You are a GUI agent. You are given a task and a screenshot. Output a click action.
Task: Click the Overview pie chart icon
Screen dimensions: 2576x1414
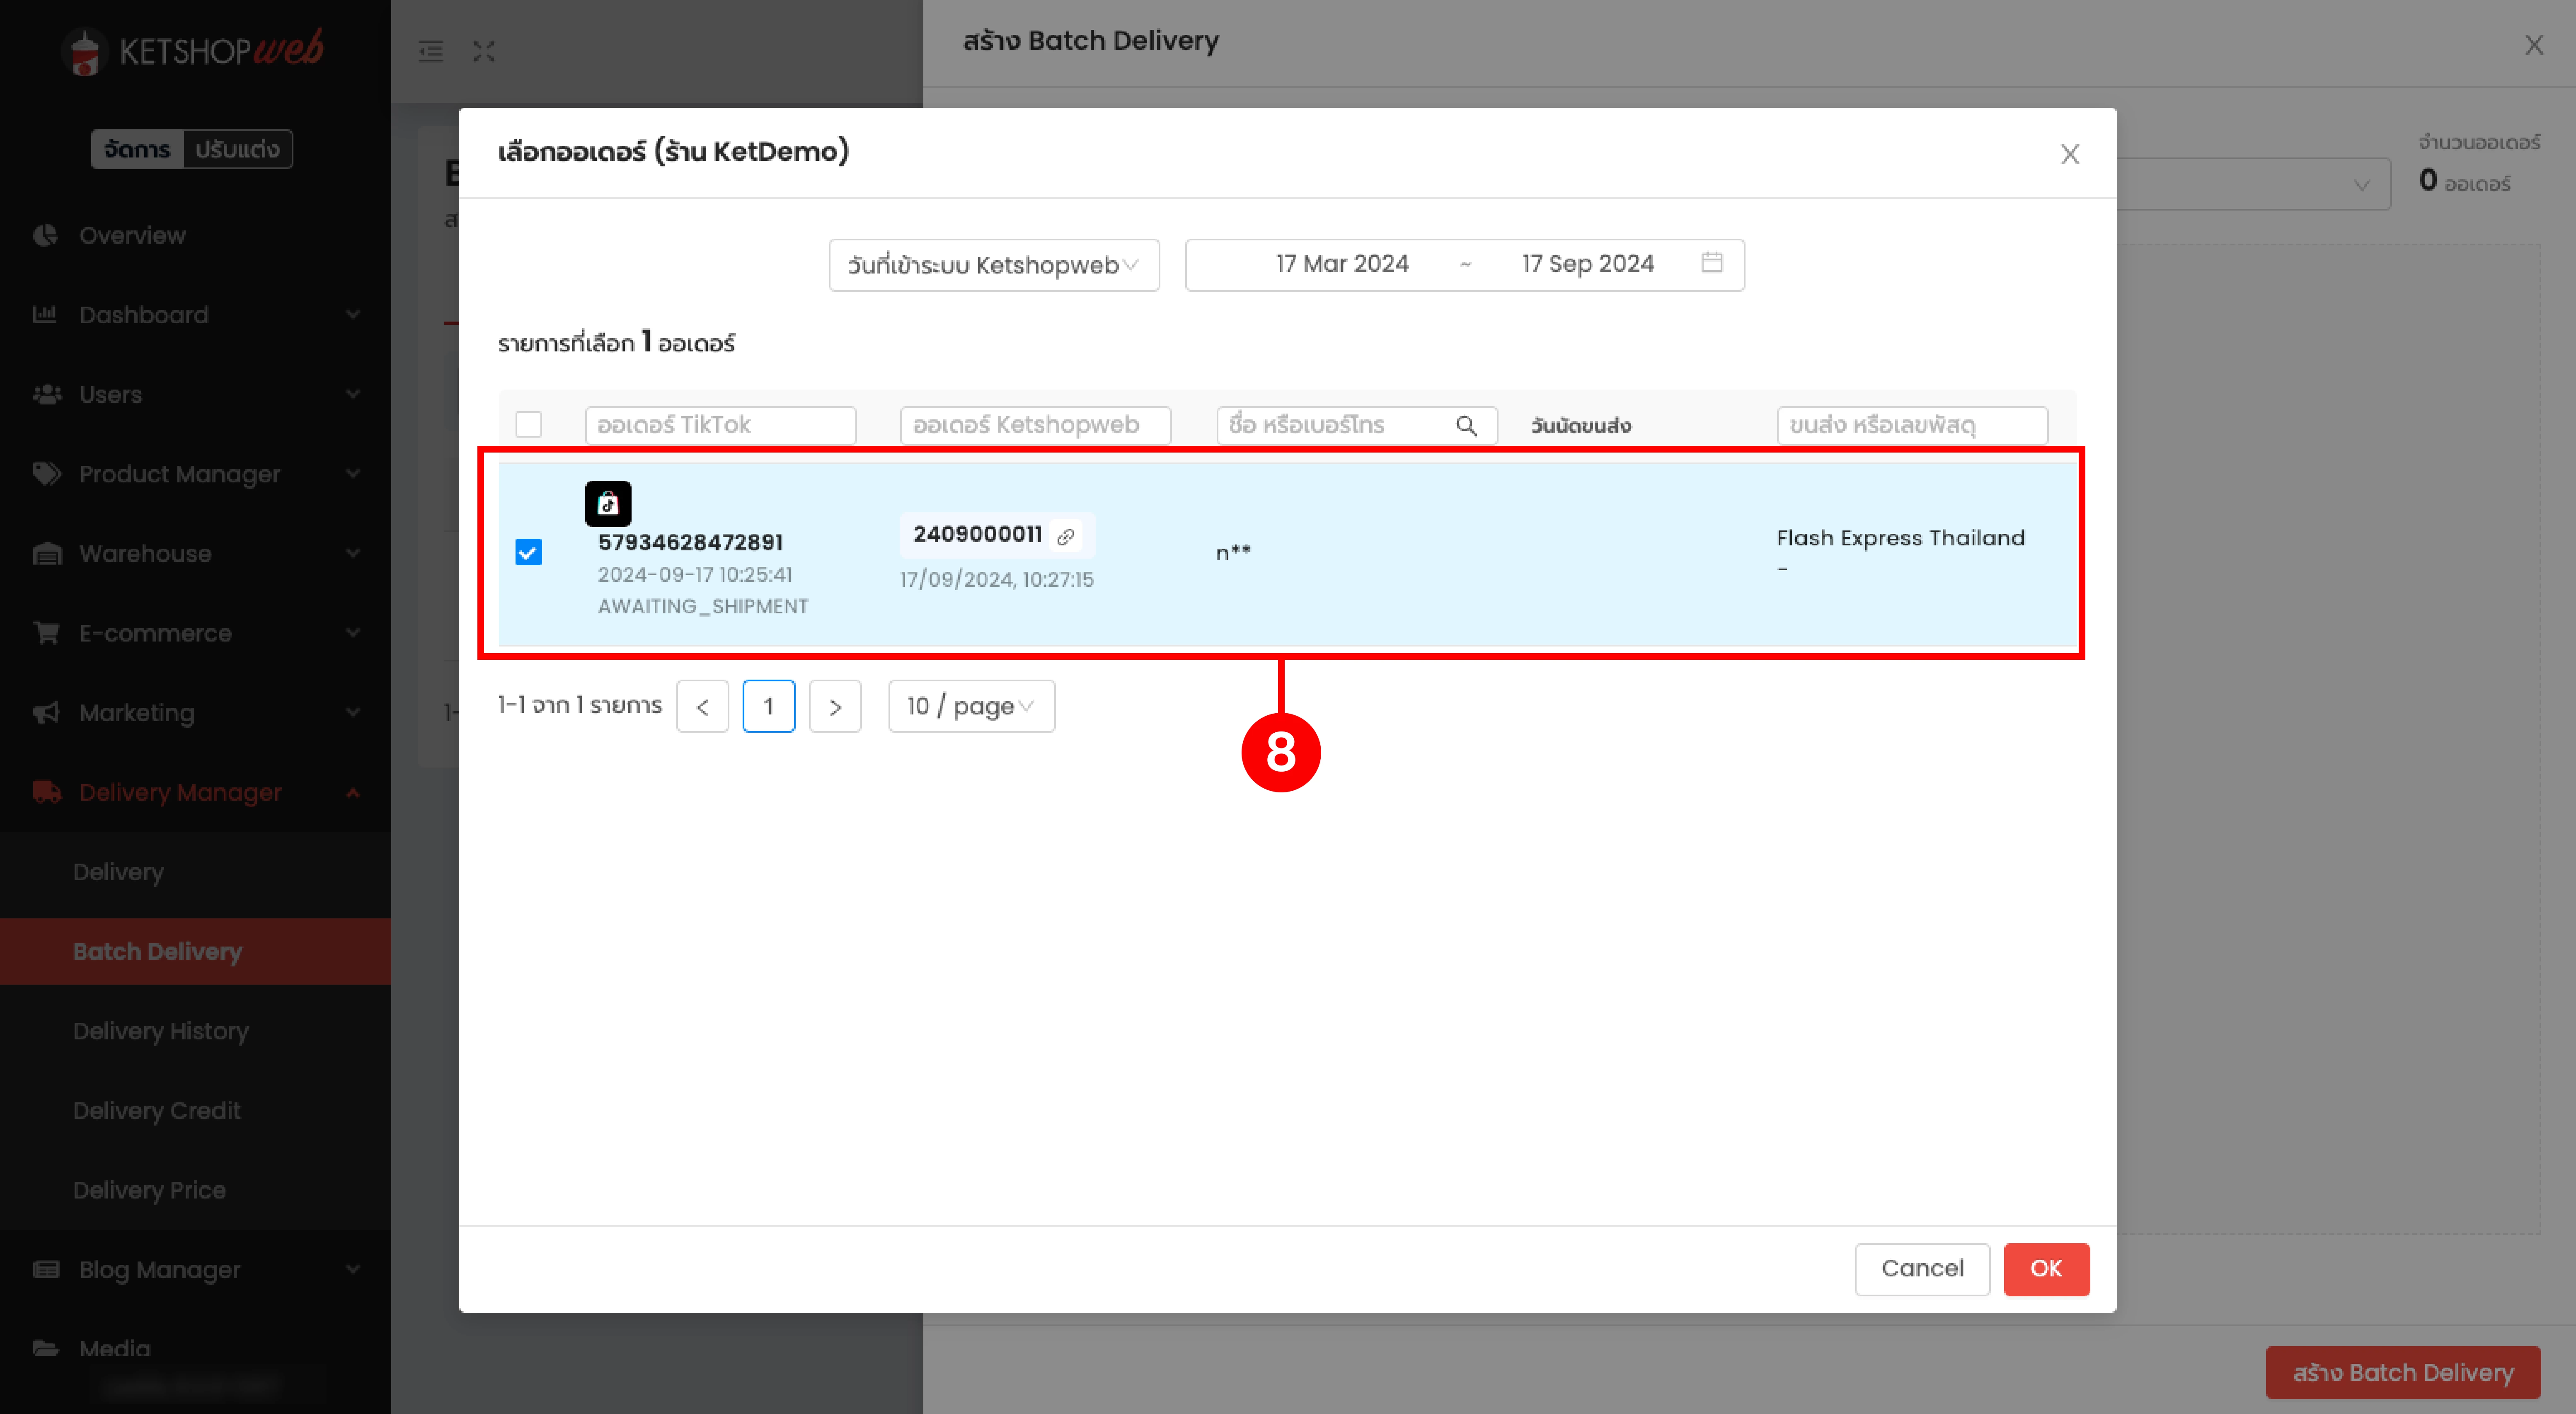coord(46,235)
